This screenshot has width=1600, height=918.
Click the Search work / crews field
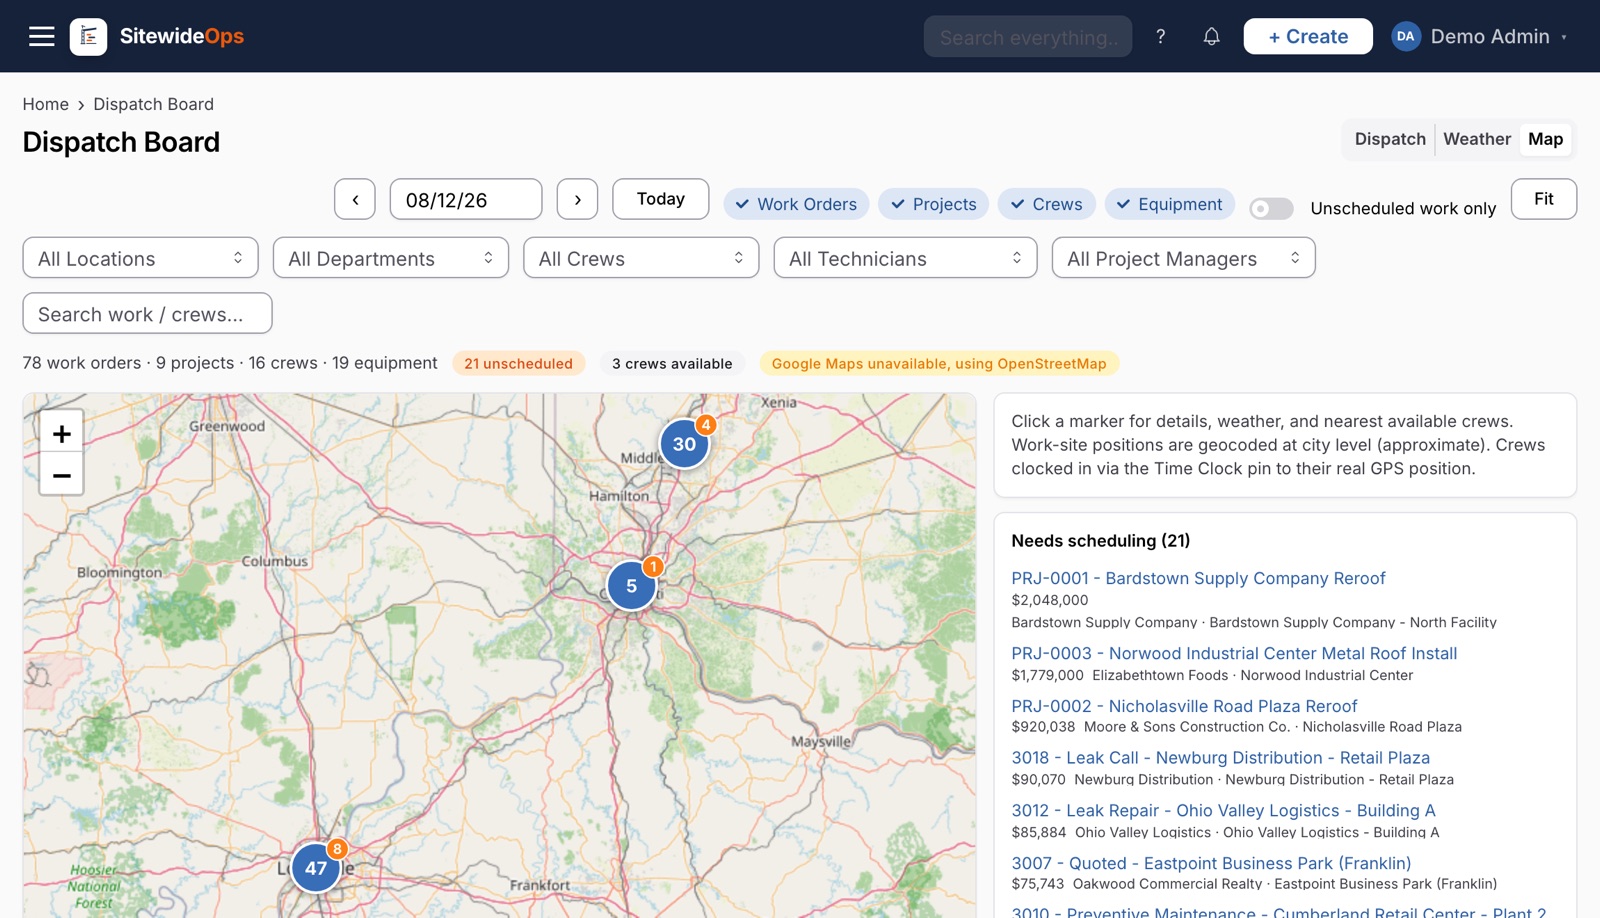click(147, 313)
